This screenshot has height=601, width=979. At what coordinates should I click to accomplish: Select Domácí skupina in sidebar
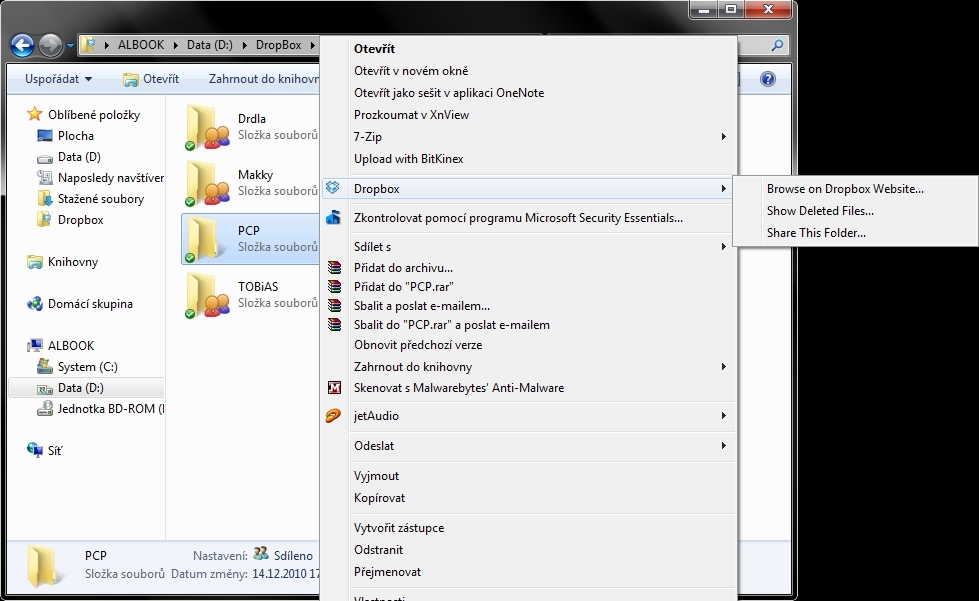(80, 303)
